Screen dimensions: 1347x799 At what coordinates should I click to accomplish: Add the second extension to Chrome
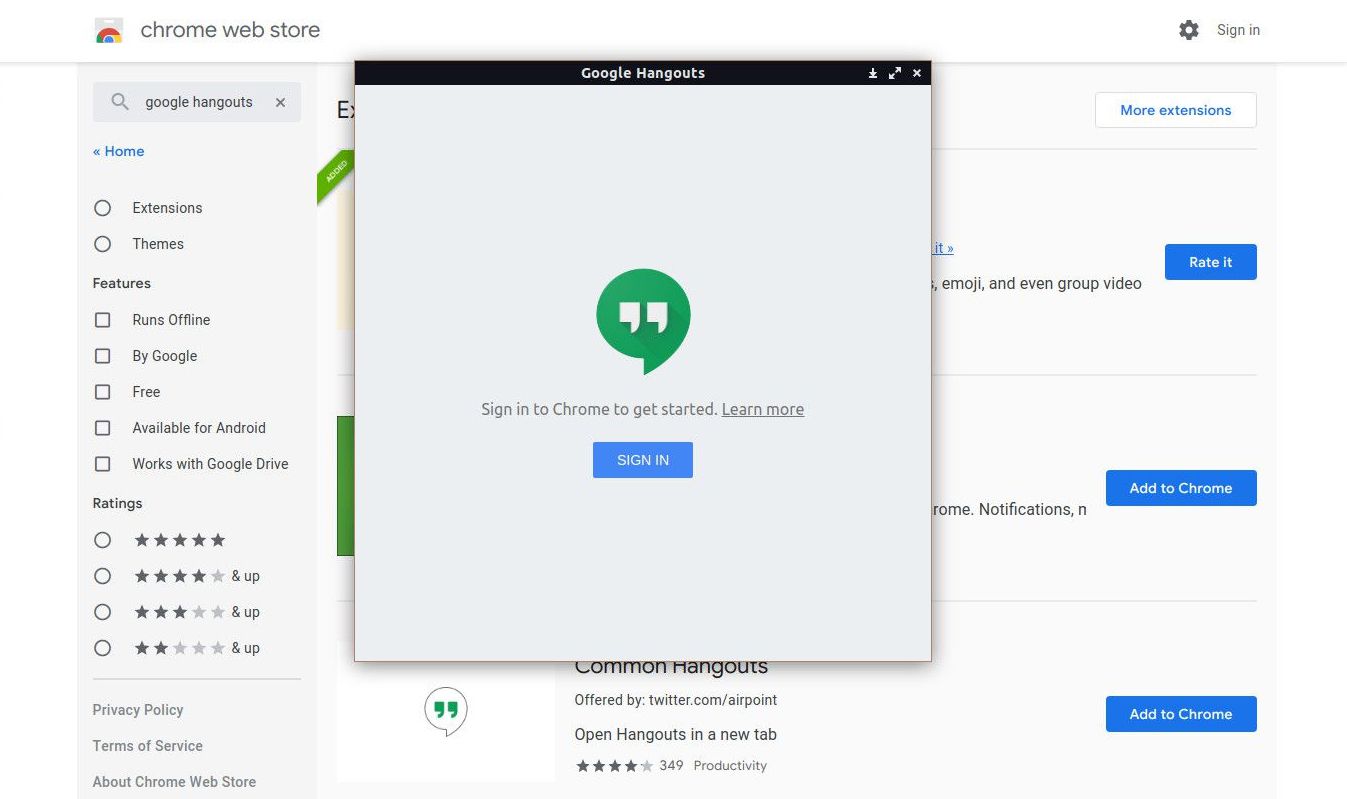point(1181,488)
